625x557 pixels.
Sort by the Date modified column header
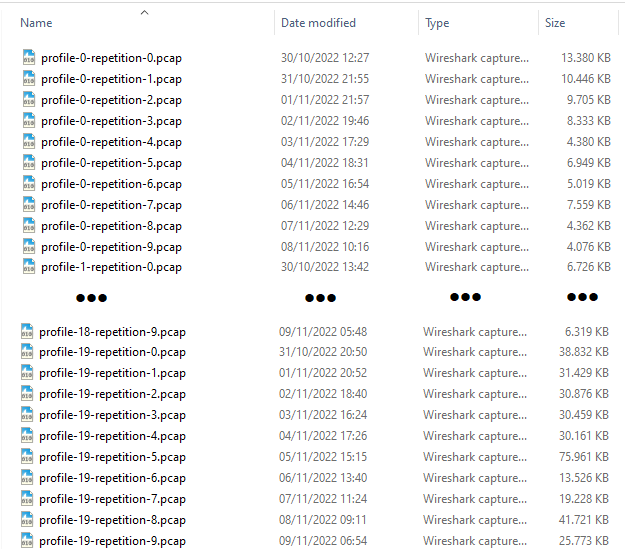pyautogui.click(x=318, y=23)
